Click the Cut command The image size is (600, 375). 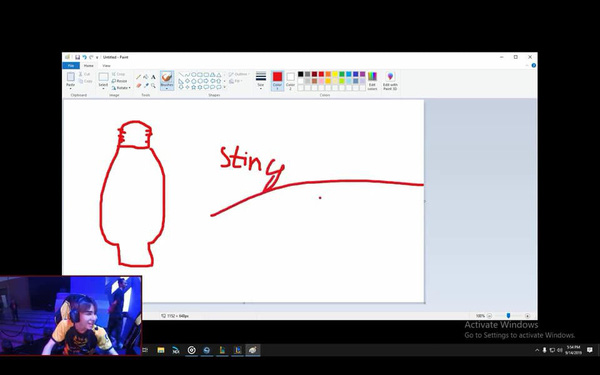85,74
